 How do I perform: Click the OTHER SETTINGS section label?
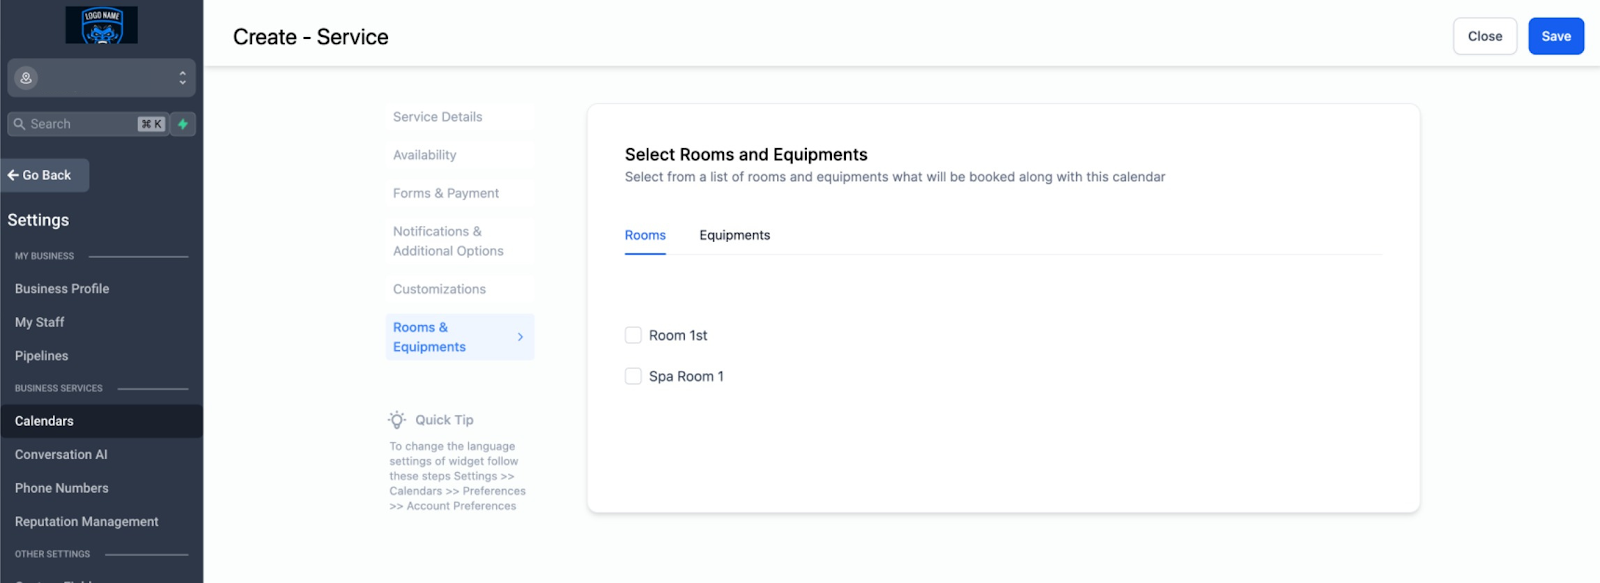[x=52, y=554]
